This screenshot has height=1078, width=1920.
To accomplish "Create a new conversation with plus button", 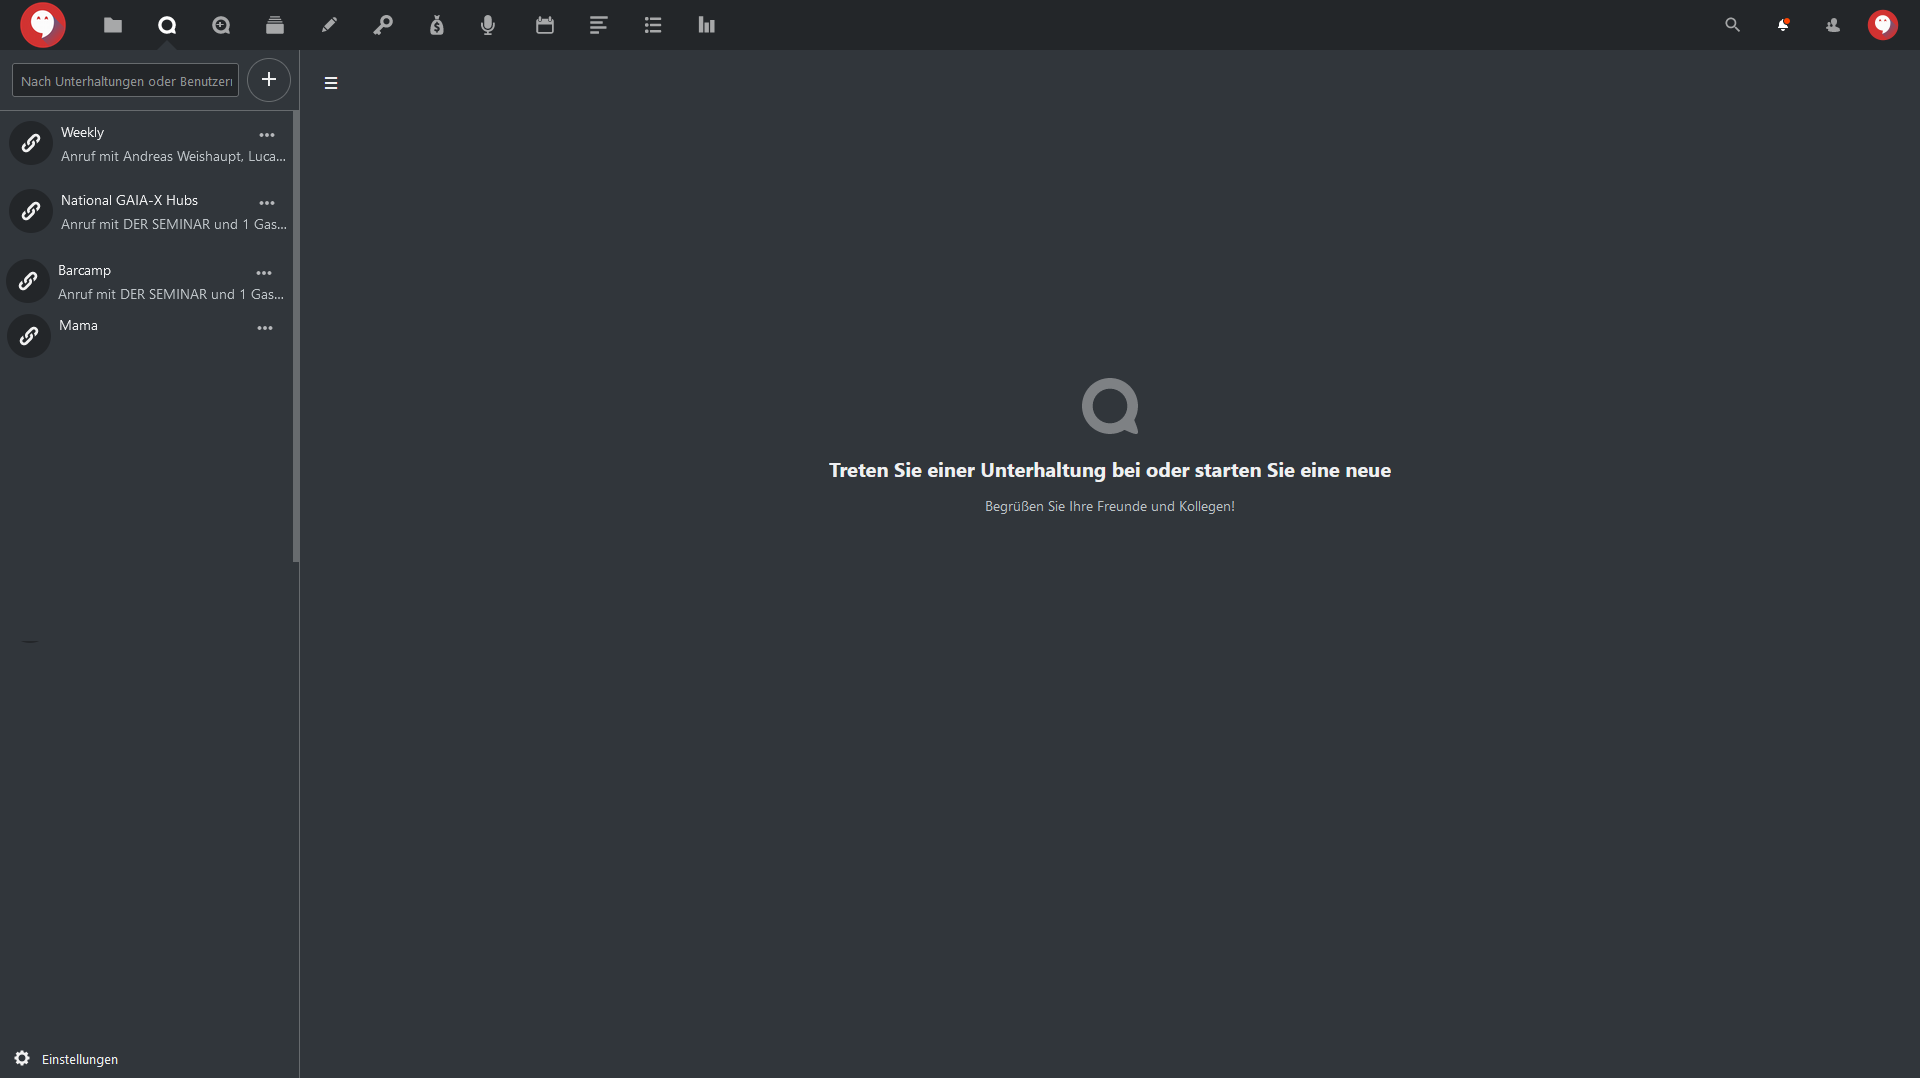I will point(269,80).
